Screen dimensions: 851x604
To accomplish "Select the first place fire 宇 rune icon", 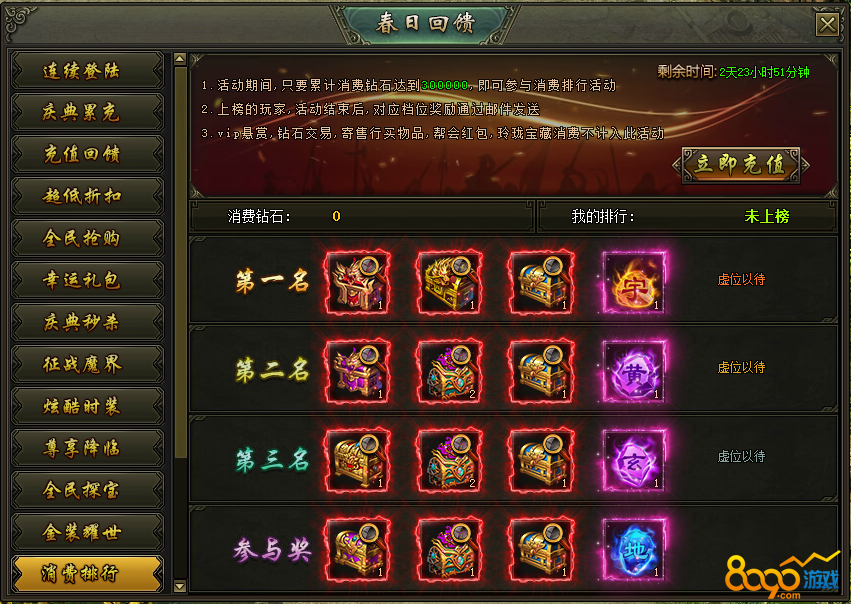I will [634, 282].
